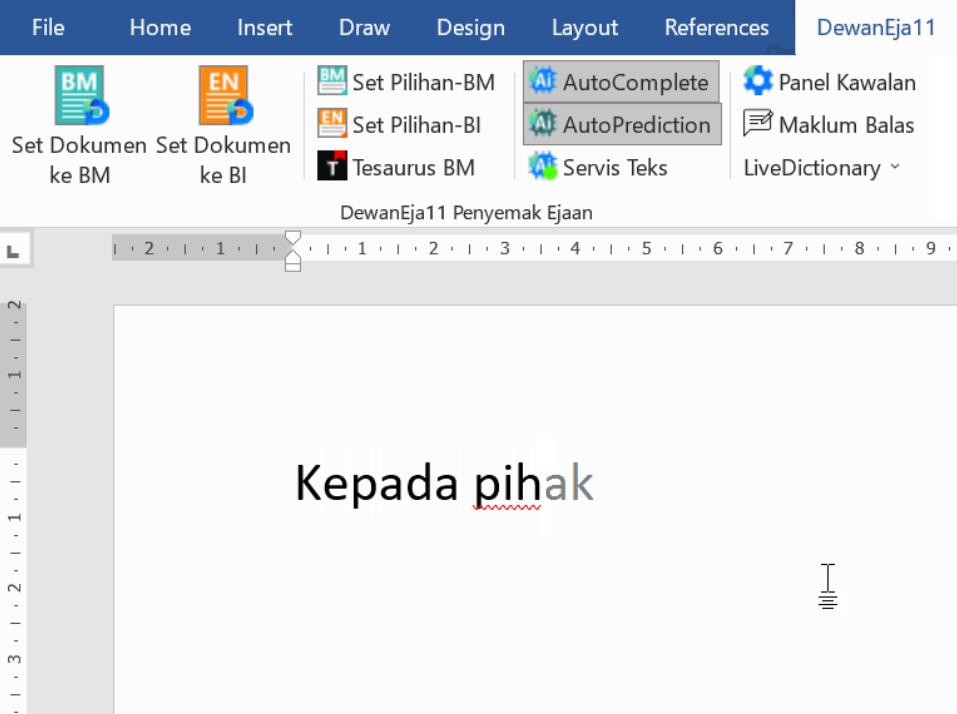Switch to the Insert tab
The height and width of the screenshot is (714, 957).
point(265,27)
